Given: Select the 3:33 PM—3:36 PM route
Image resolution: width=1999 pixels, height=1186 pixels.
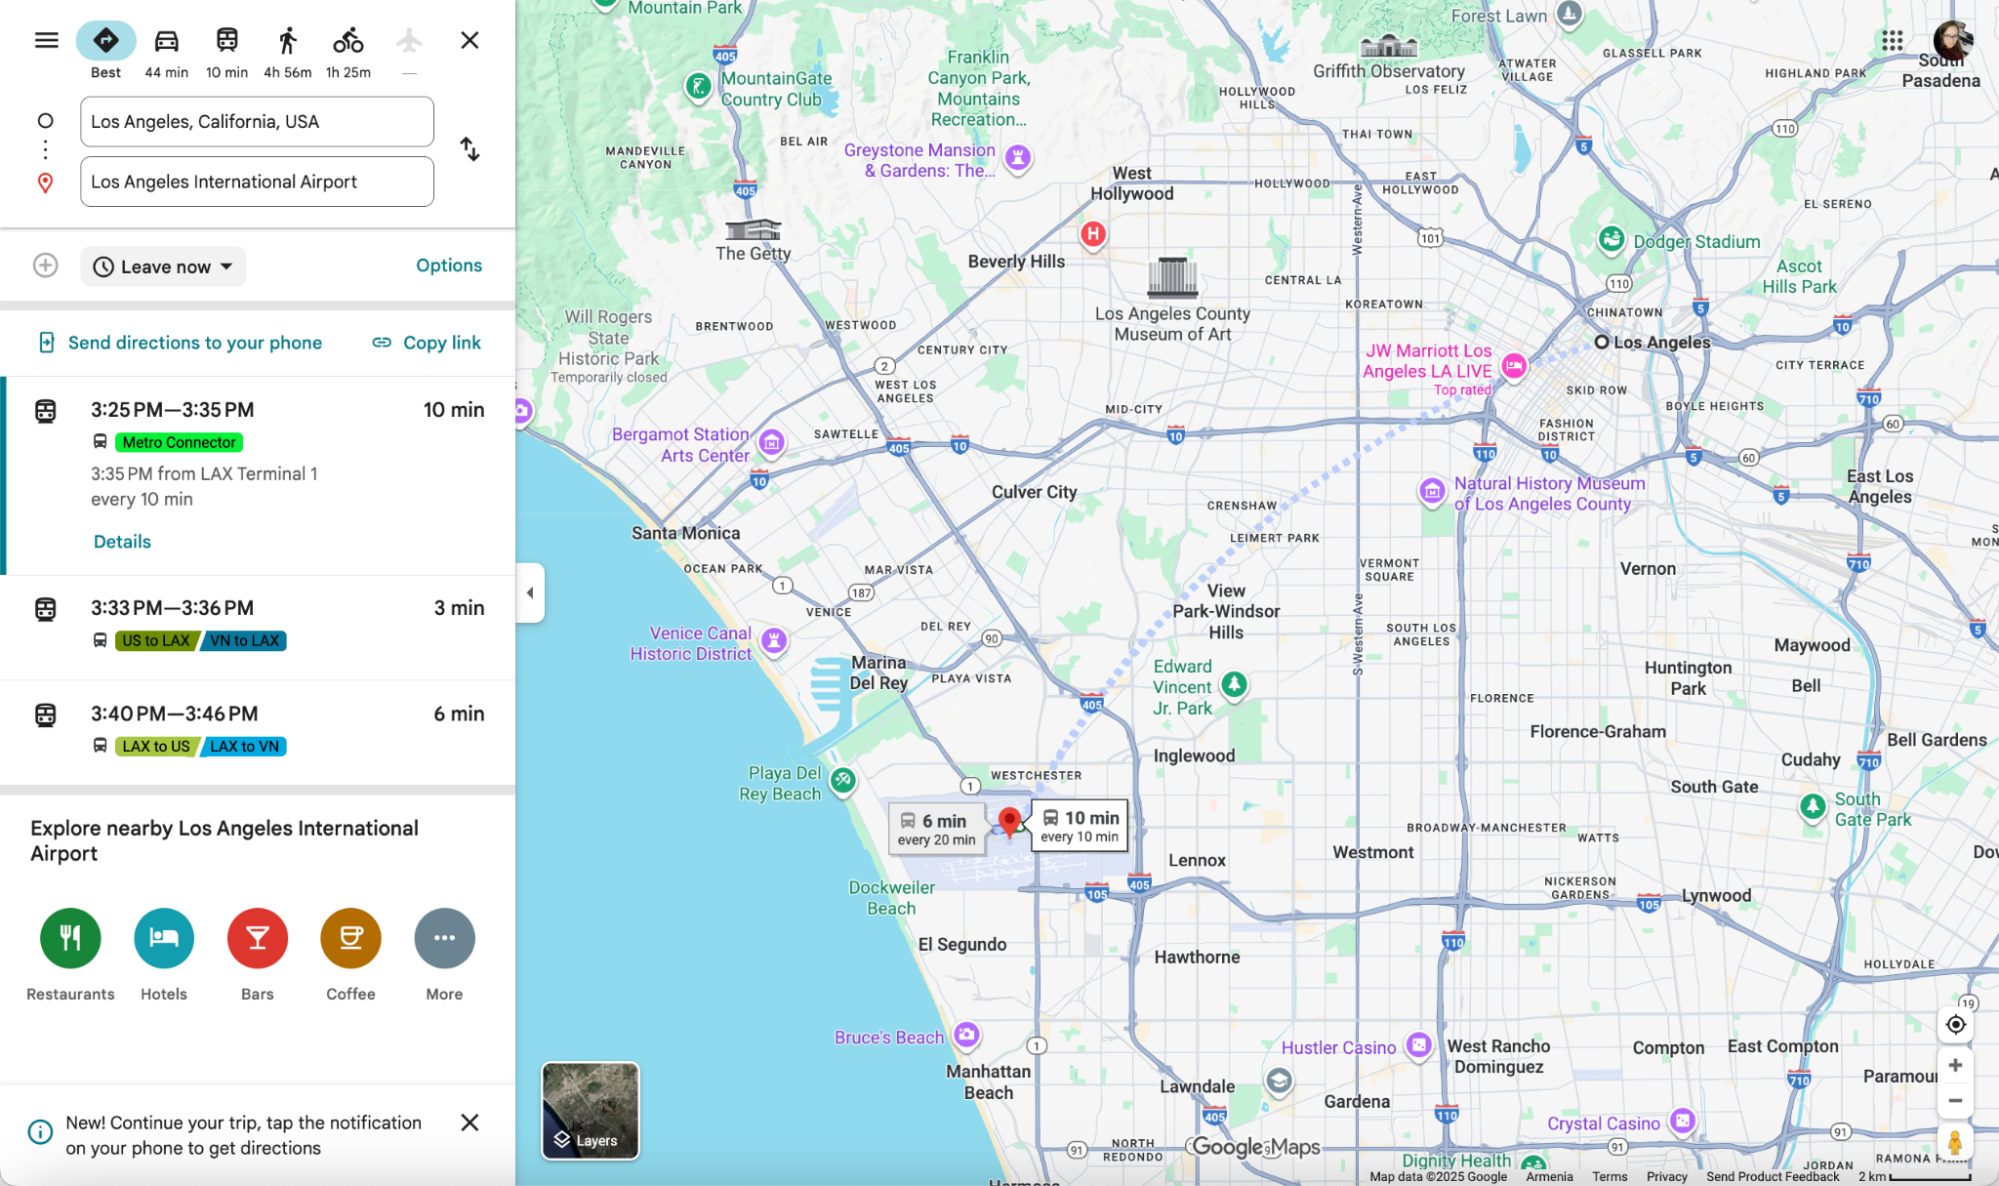Looking at the screenshot, I should pyautogui.click(x=258, y=627).
